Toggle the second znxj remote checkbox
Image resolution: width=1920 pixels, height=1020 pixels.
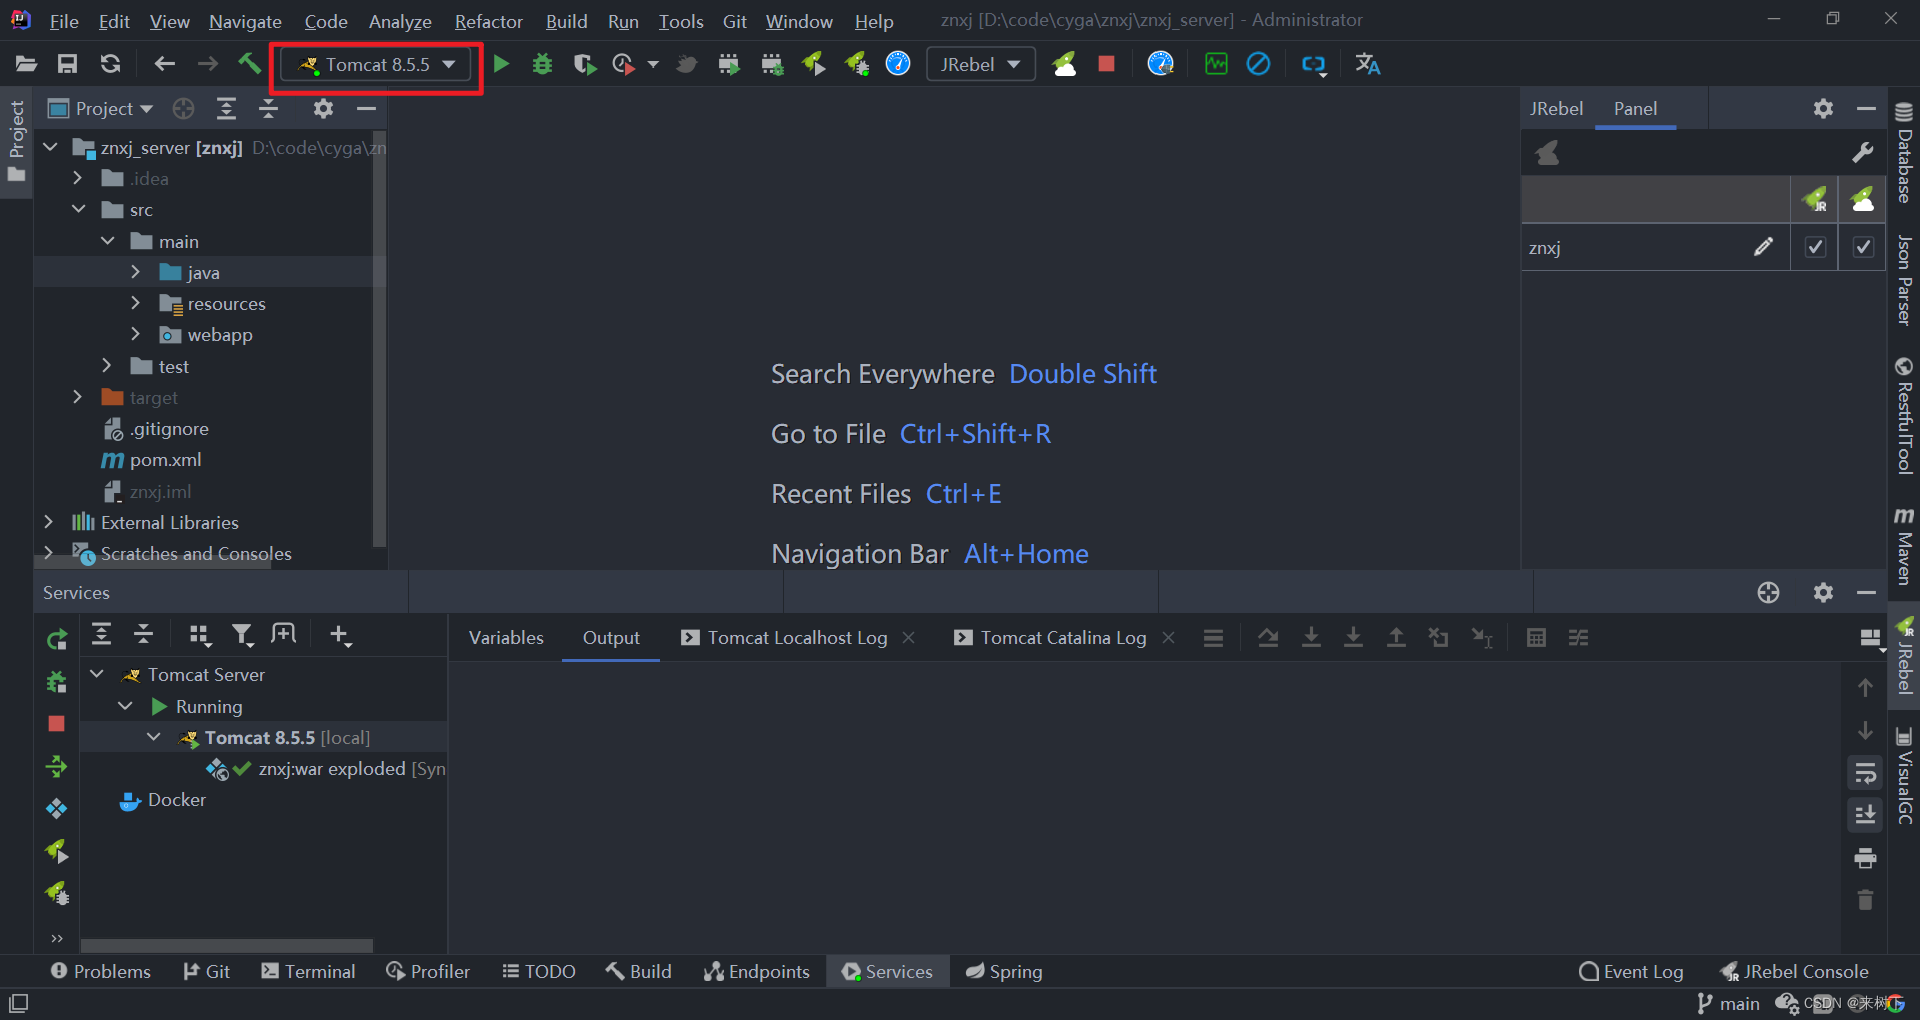1863,247
